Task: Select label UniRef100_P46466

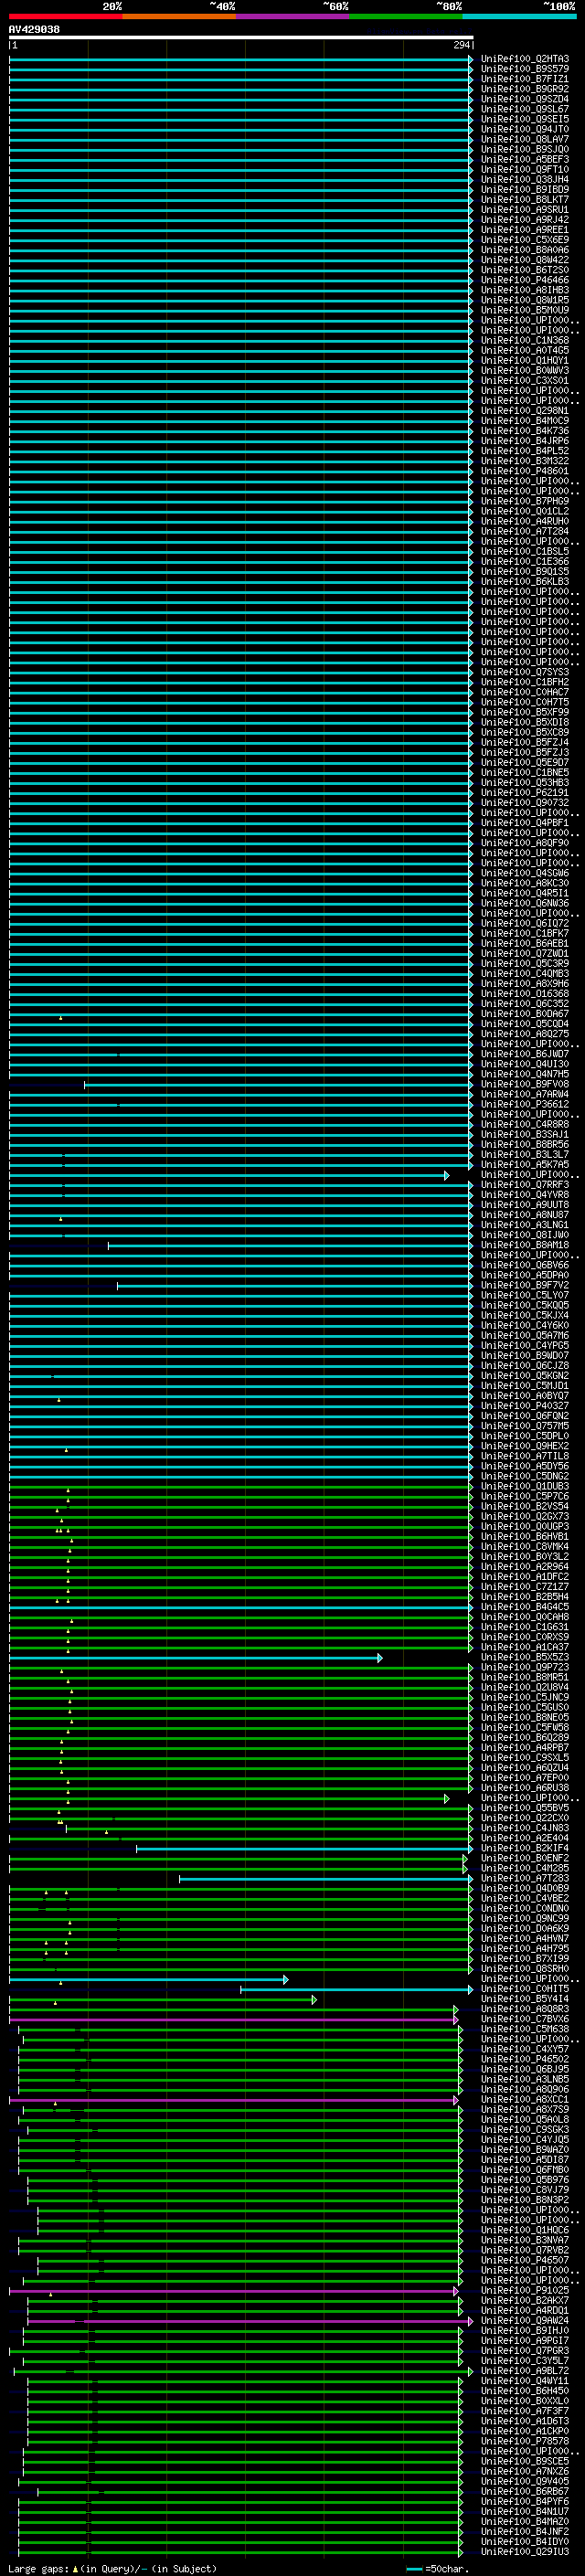Action: (525, 280)
